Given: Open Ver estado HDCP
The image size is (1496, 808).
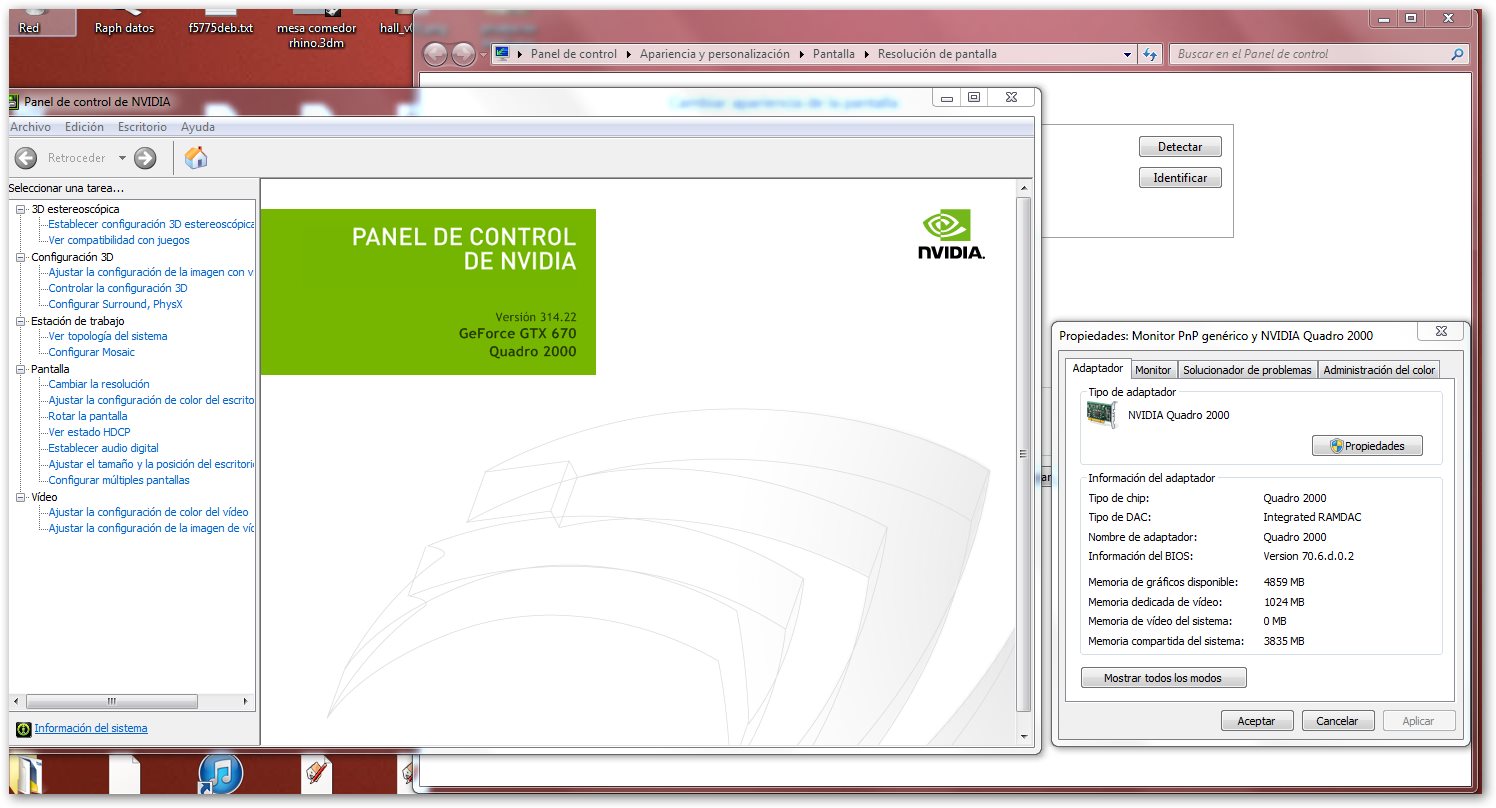Looking at the screenshot, I should pos(89,432).
